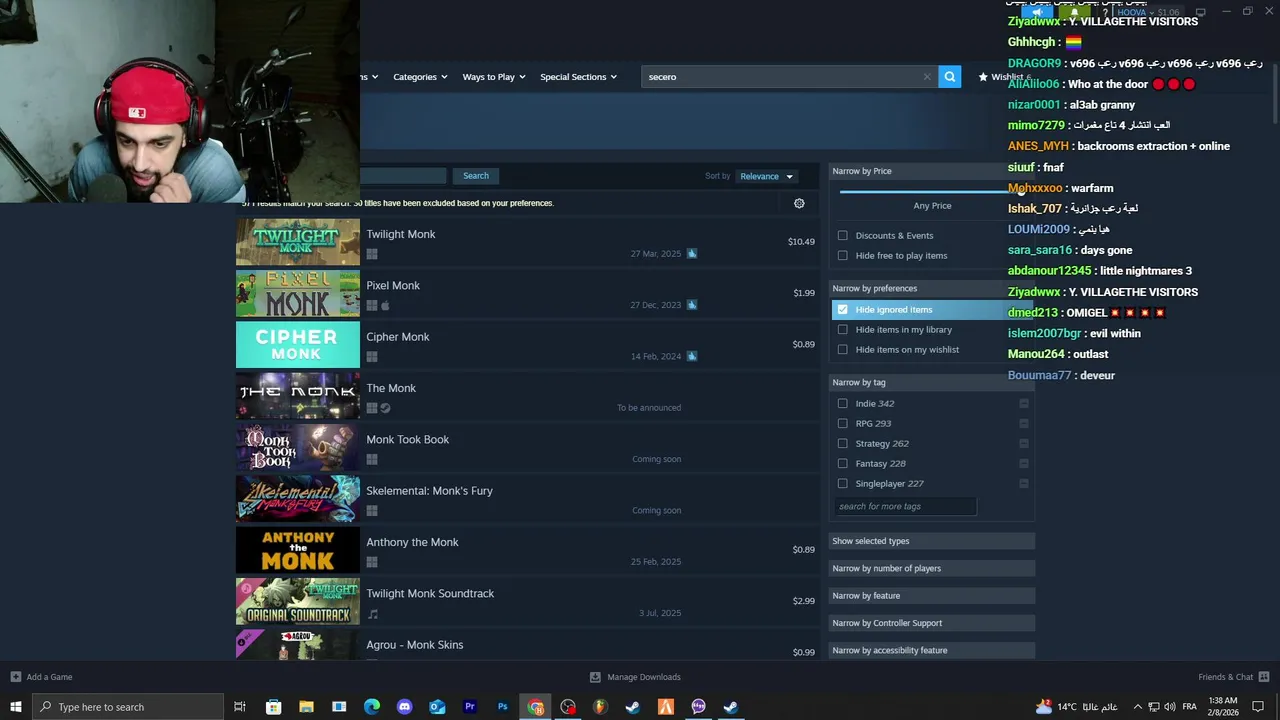Open Microsoft Store from the taskbar
This screenshot has width=1280, height=720.
click(273, 707)
